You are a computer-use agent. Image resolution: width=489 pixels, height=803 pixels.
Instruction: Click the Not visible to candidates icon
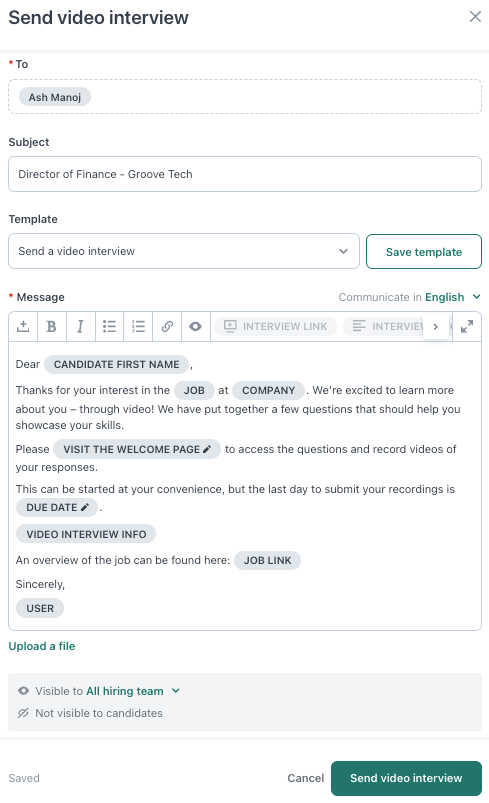click(23, 713)
